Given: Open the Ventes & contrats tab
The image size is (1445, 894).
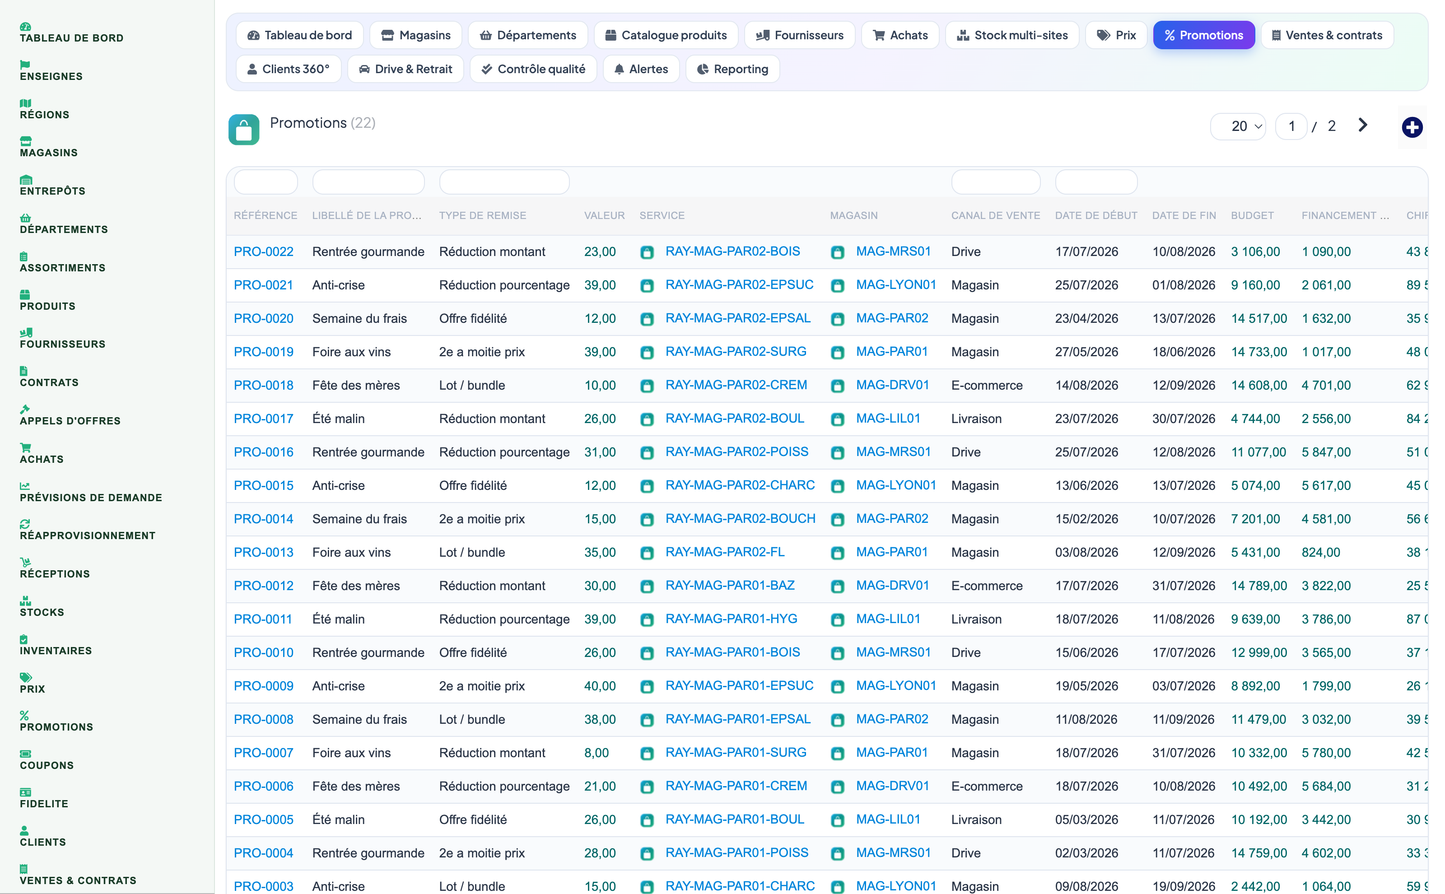Looking at the screenshot, I should click(x=1327, y=35).
